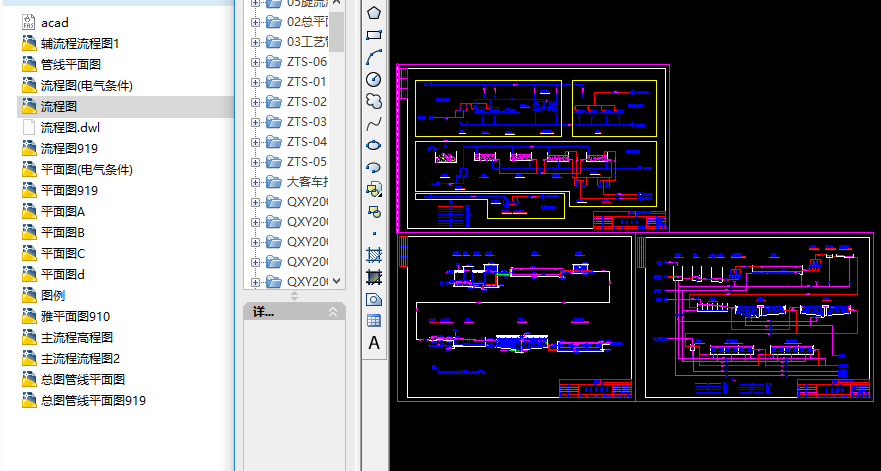The height and width of the screenshot is (471, 881).
Task: Select the 总图管线平面图 drawing file
Action: tap(73, 379)
